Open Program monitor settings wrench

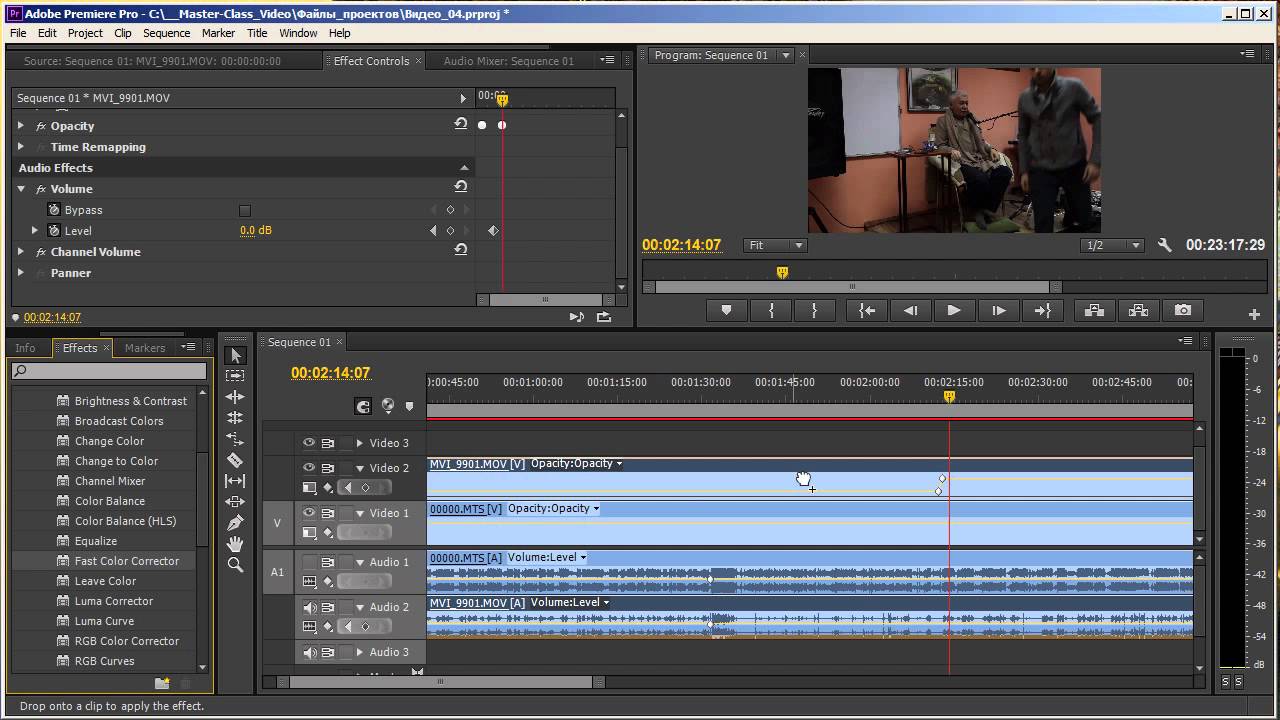point(1164,245)
